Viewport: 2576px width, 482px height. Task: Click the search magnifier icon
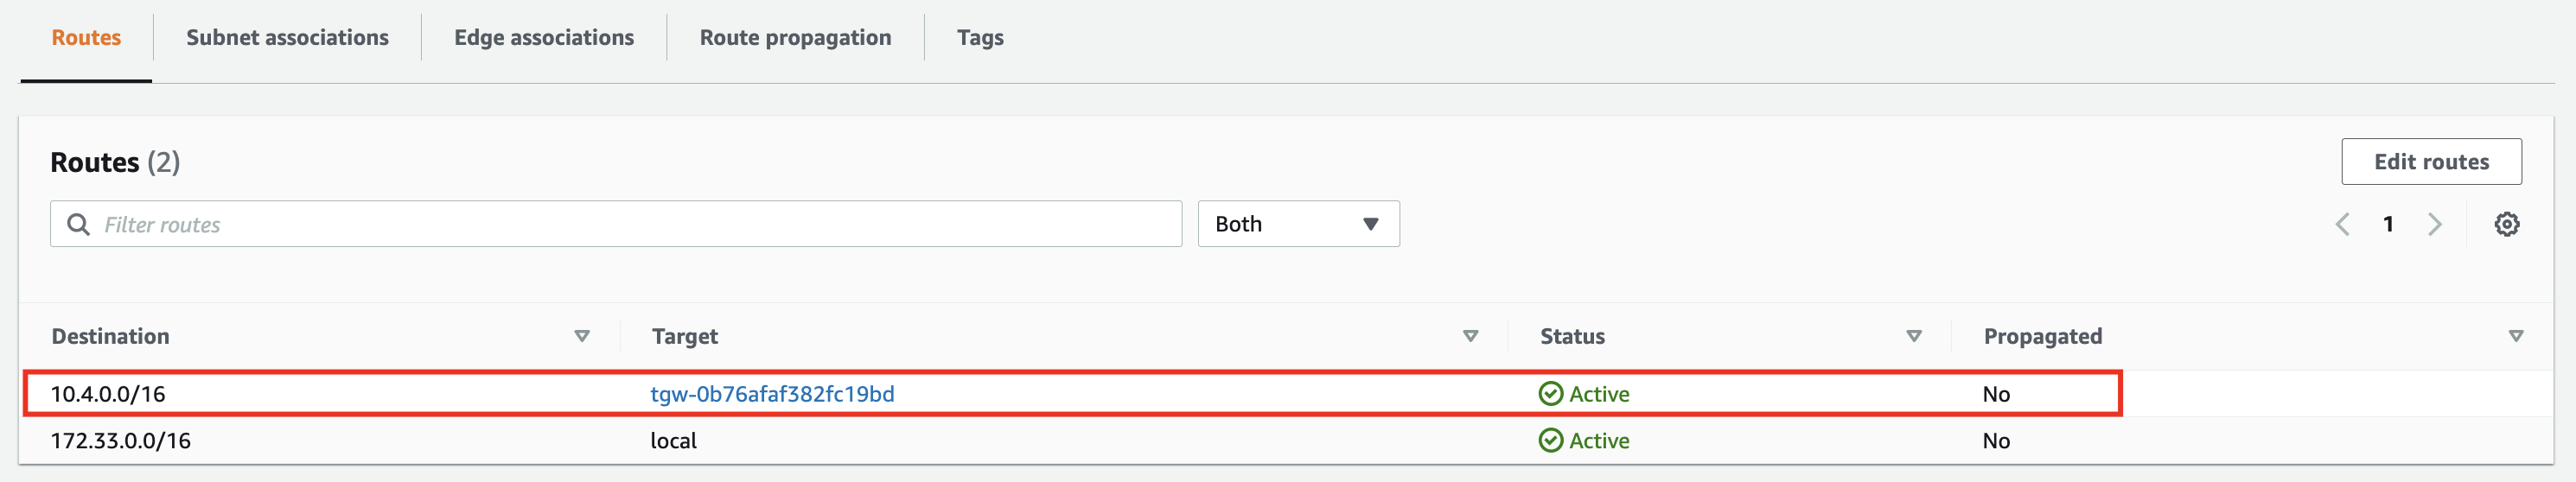78,224
